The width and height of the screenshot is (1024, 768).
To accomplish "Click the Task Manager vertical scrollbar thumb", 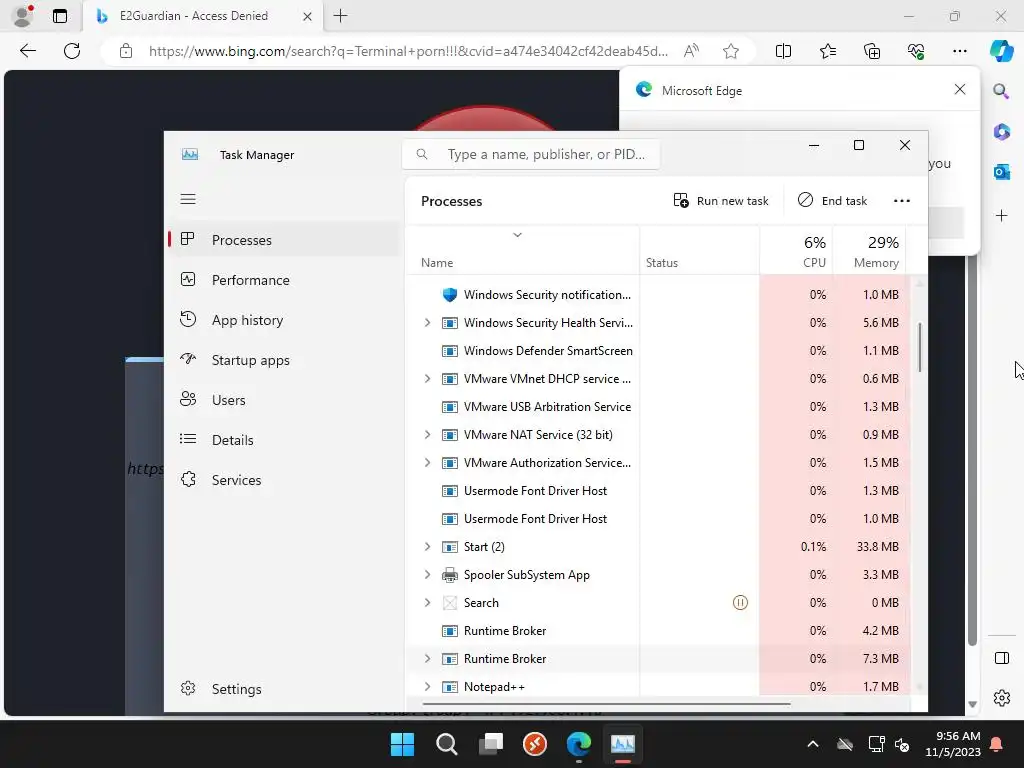I will tap(920, 347).
